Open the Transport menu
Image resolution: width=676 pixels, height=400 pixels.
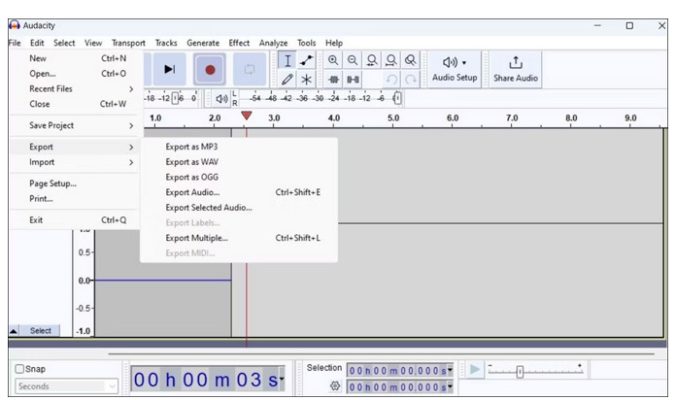coord(128,43)
